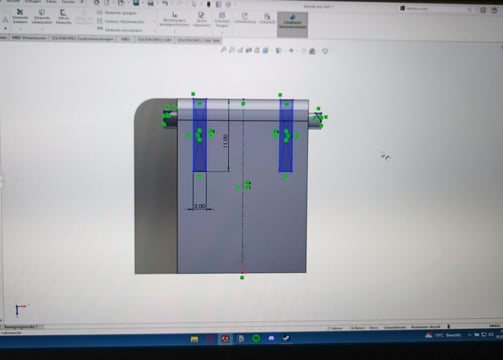Click the green circle taskbar icon
The width and height of the screenshot is (503, 360).
tap(256, 338)
